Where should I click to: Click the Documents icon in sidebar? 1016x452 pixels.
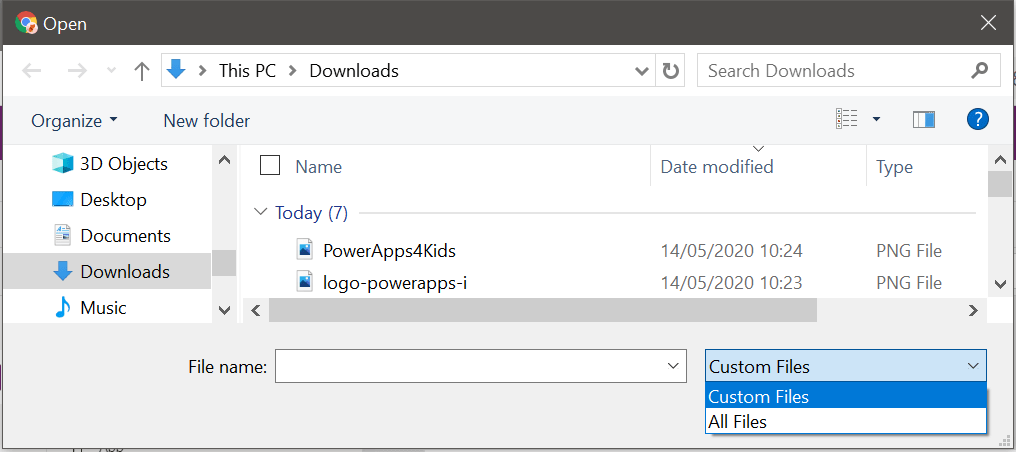click(x=62, y=235)
